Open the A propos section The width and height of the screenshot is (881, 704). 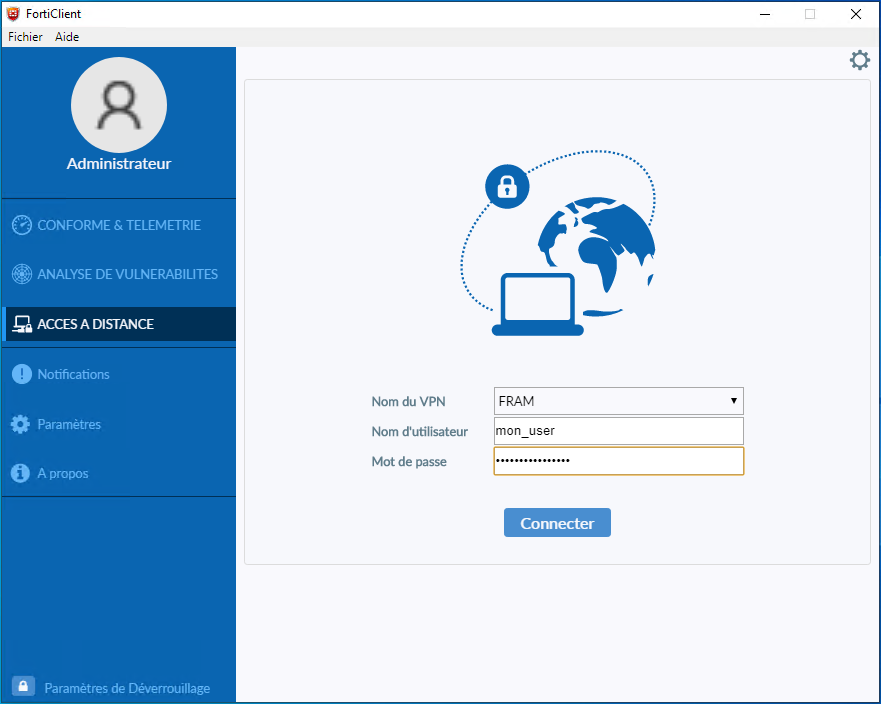point(63,474)
